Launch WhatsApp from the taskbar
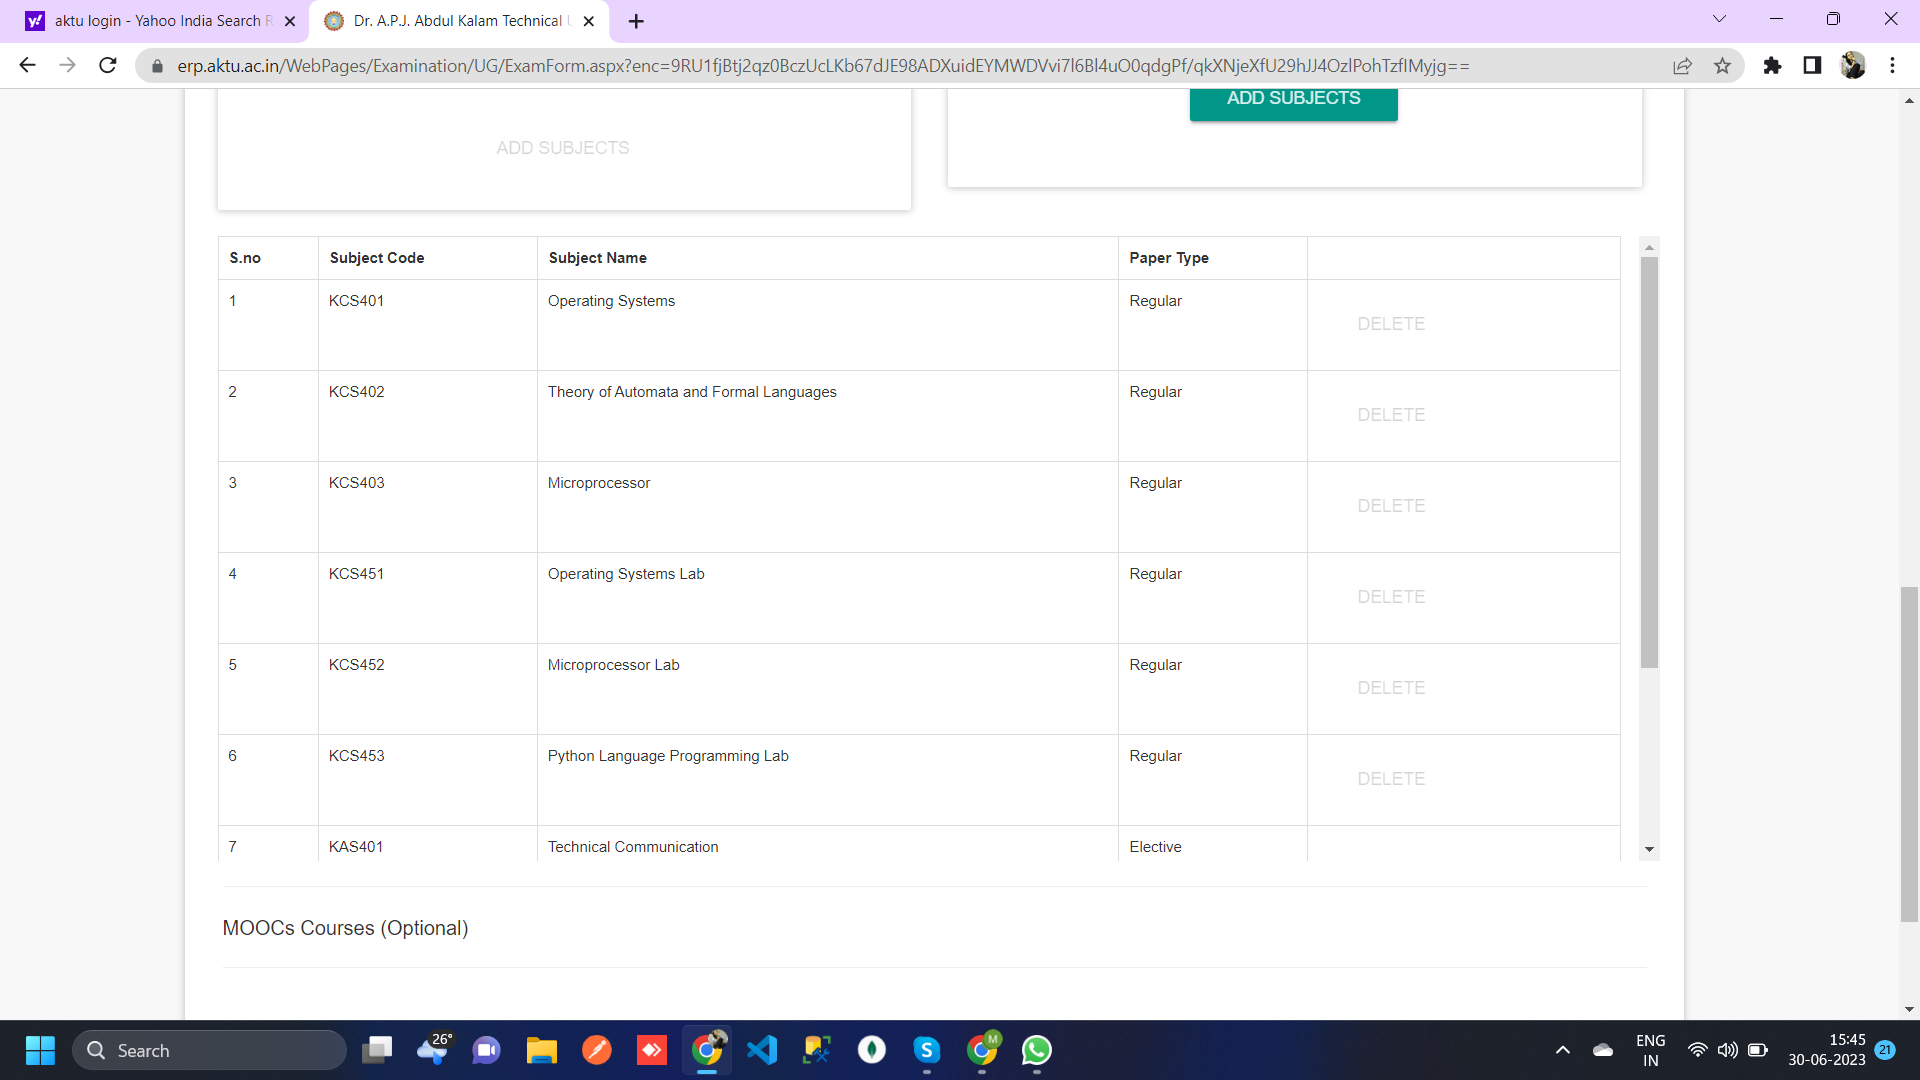 coord(1036,1050)
